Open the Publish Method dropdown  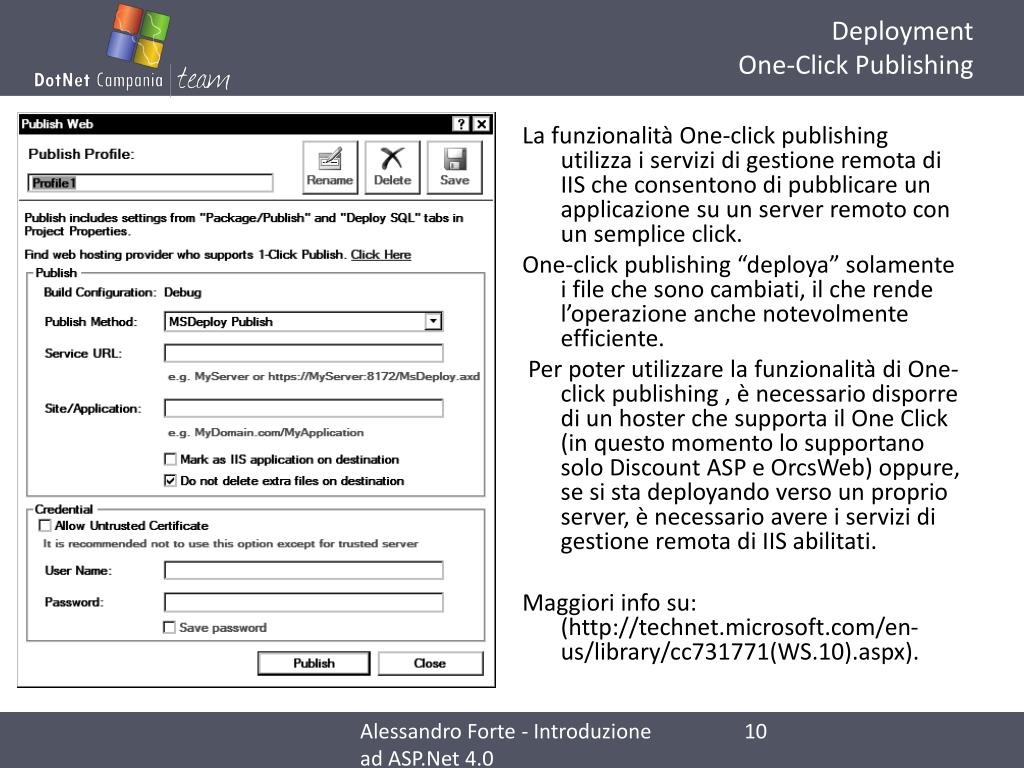pos(433,321)
